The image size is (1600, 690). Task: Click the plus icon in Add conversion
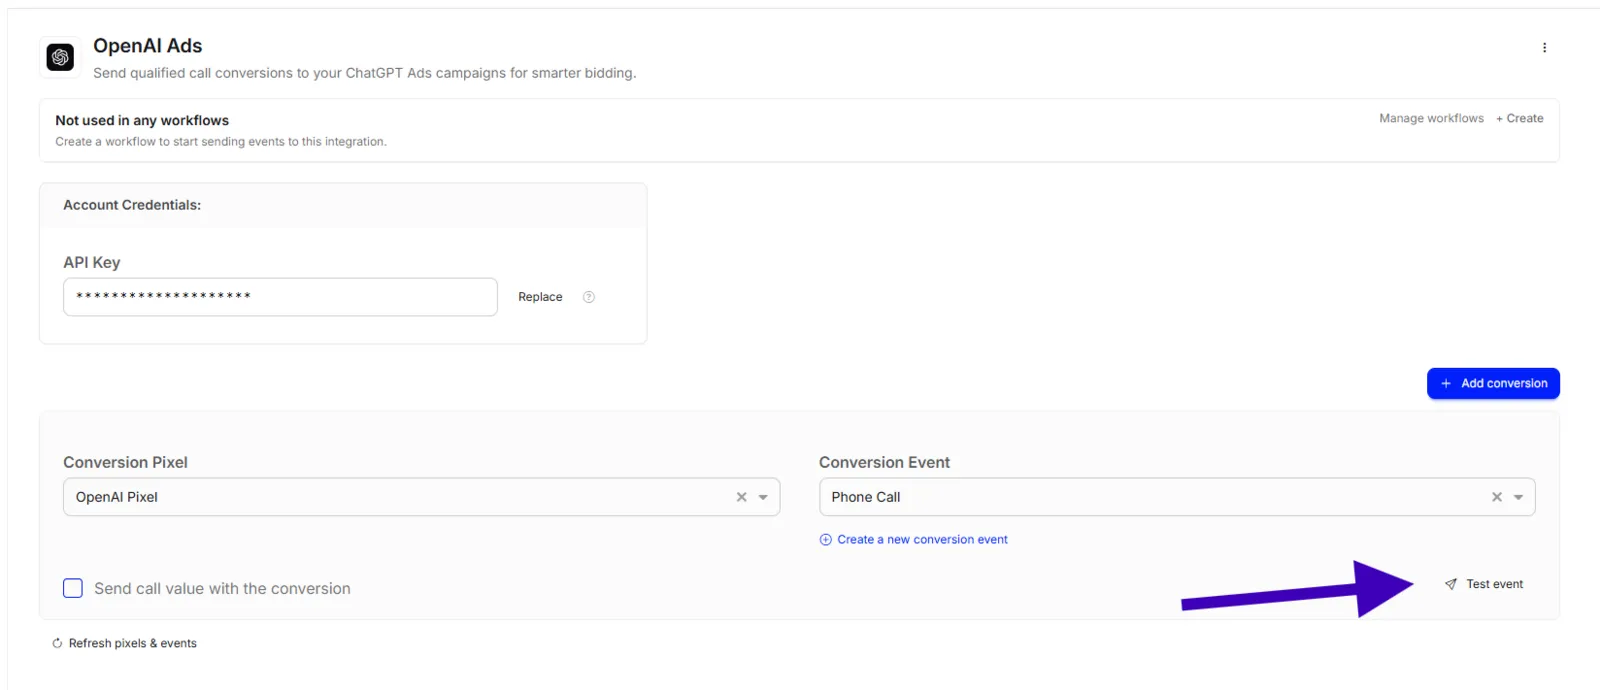(1446, 383)
